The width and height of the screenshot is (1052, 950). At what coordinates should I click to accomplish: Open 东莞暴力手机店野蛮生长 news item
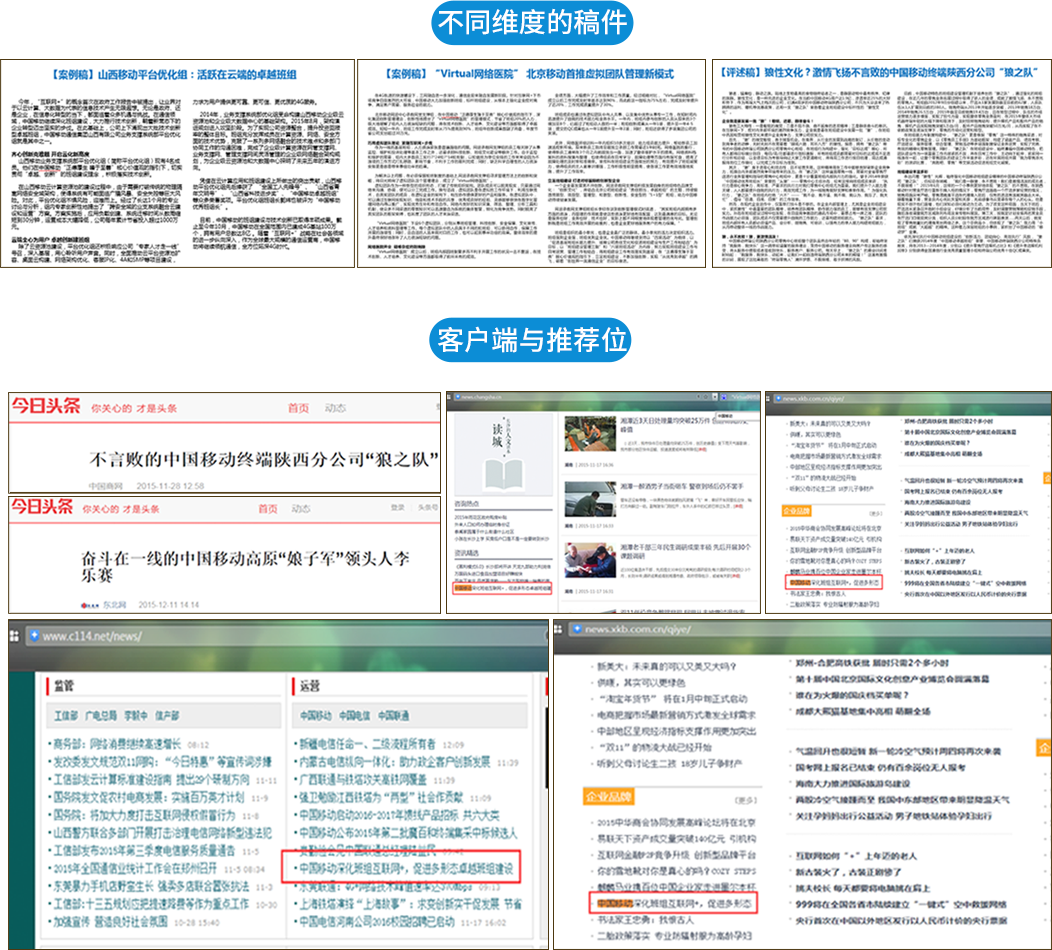[153, 886]
